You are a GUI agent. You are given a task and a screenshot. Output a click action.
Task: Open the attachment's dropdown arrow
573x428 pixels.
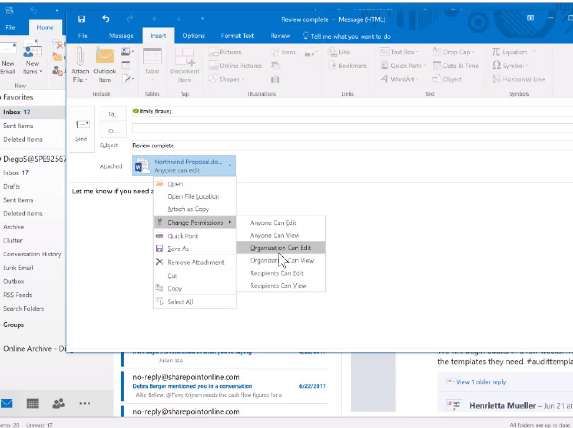click(230, 166)
